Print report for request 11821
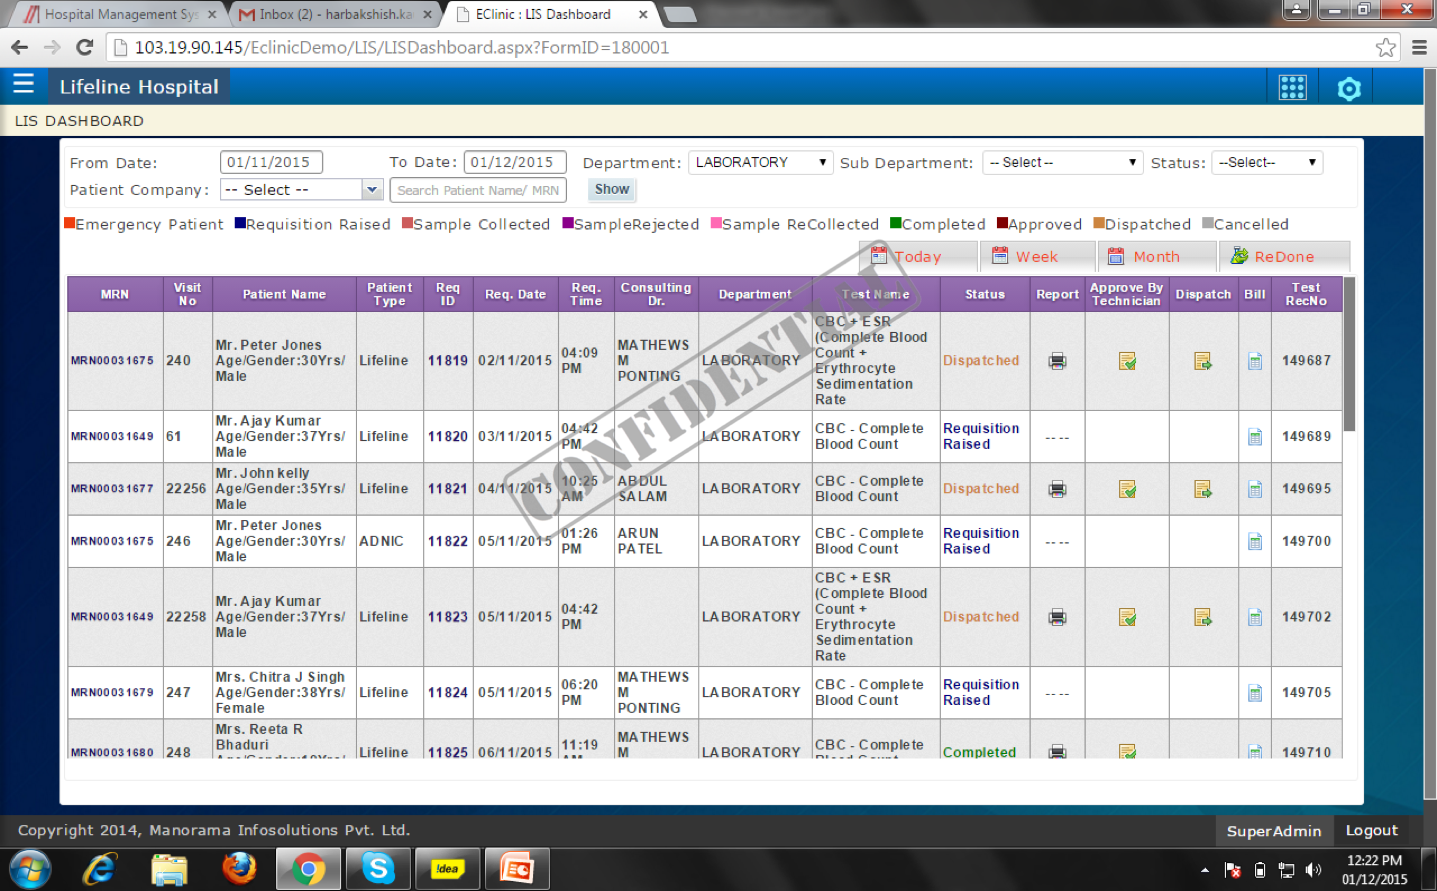1437x891 pixels. click(1057, 489)
